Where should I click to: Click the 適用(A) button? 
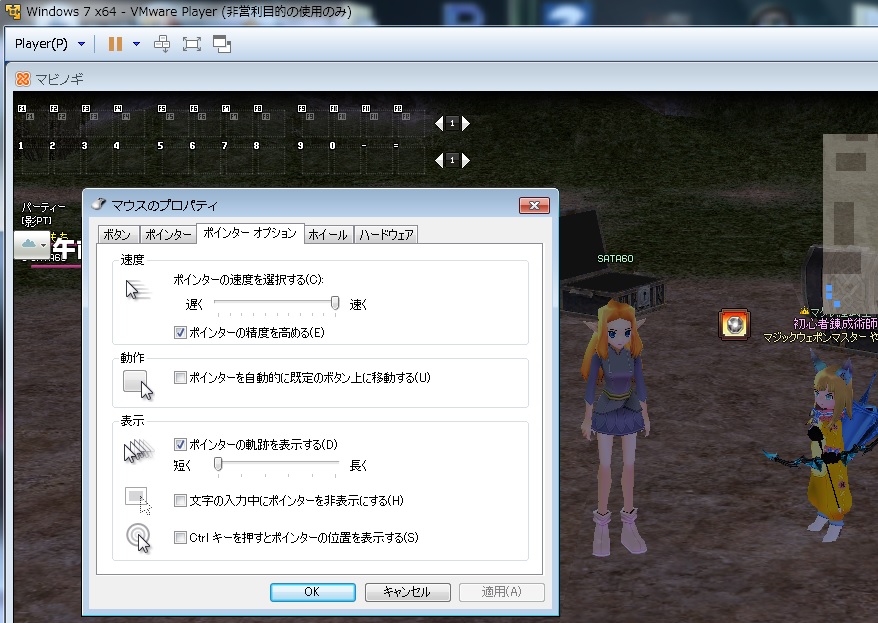click(x=502, y=592)
